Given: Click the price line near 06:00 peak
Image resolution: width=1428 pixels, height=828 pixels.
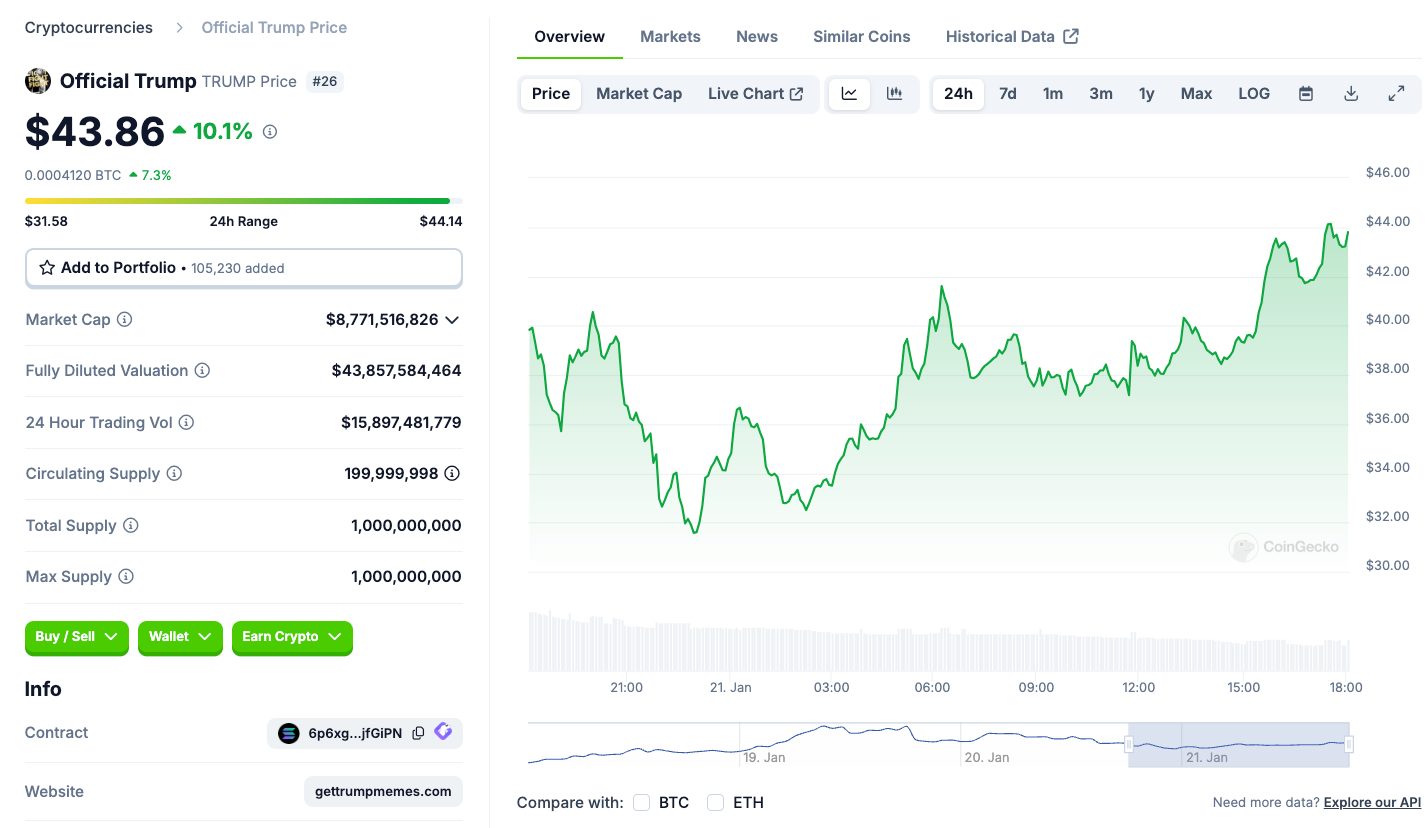Looking at the screenshot, I should (941, 288).
